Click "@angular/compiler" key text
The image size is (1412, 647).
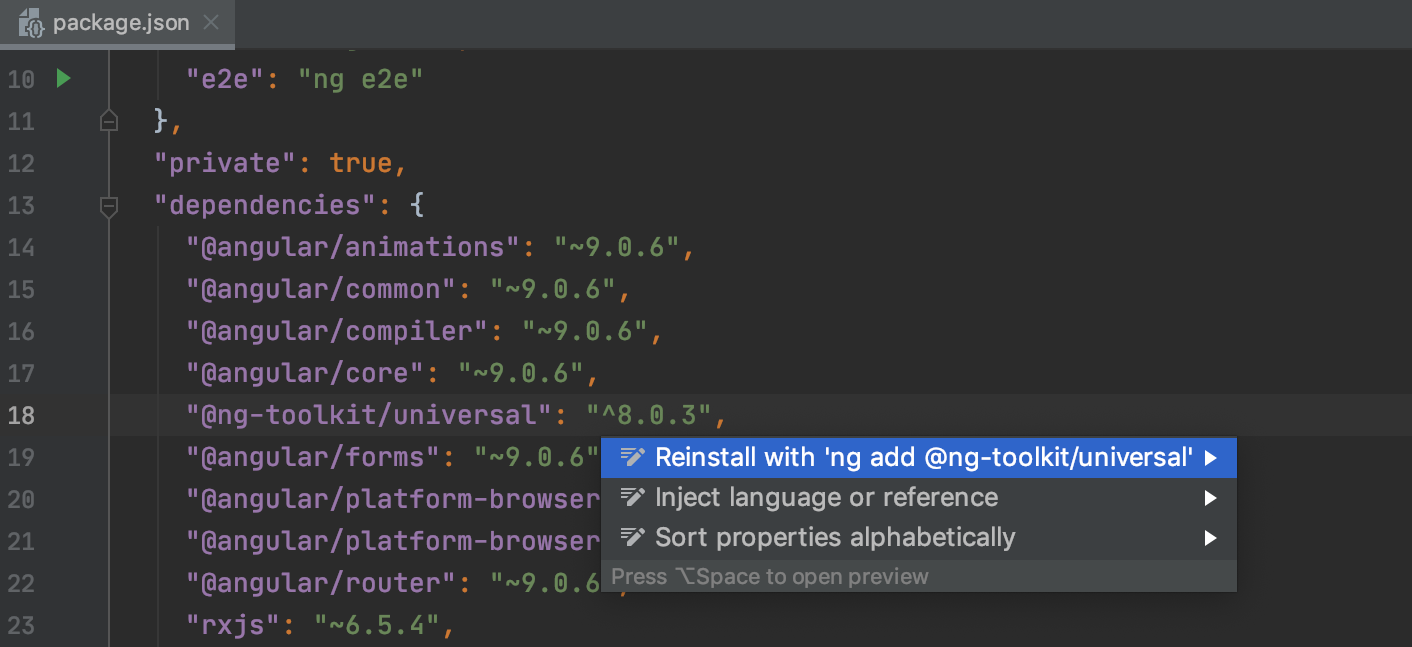point(338,331)
